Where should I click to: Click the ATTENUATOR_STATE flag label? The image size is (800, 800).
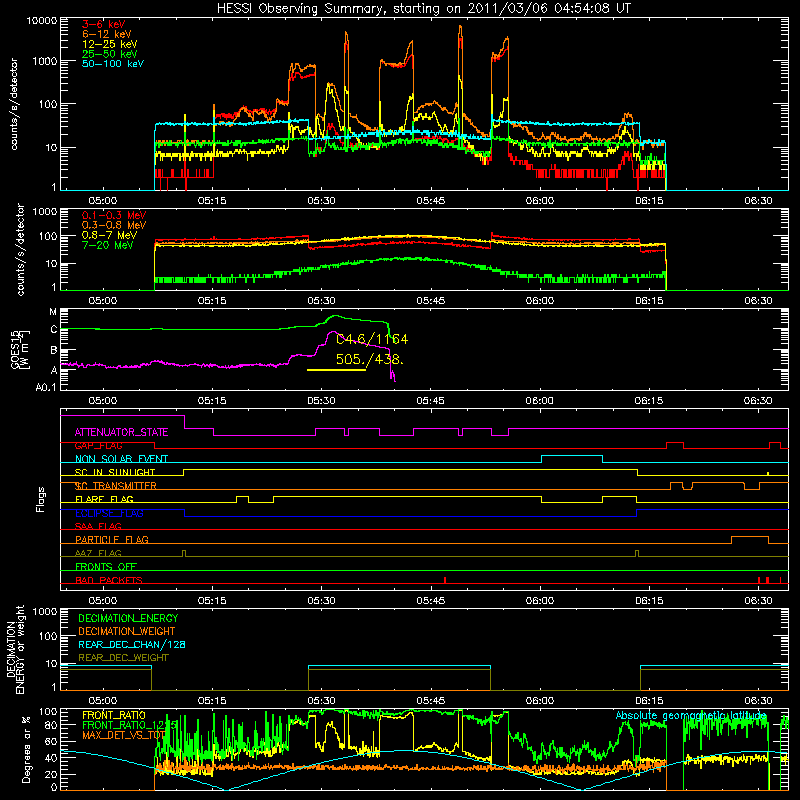[x=121, y=433]
